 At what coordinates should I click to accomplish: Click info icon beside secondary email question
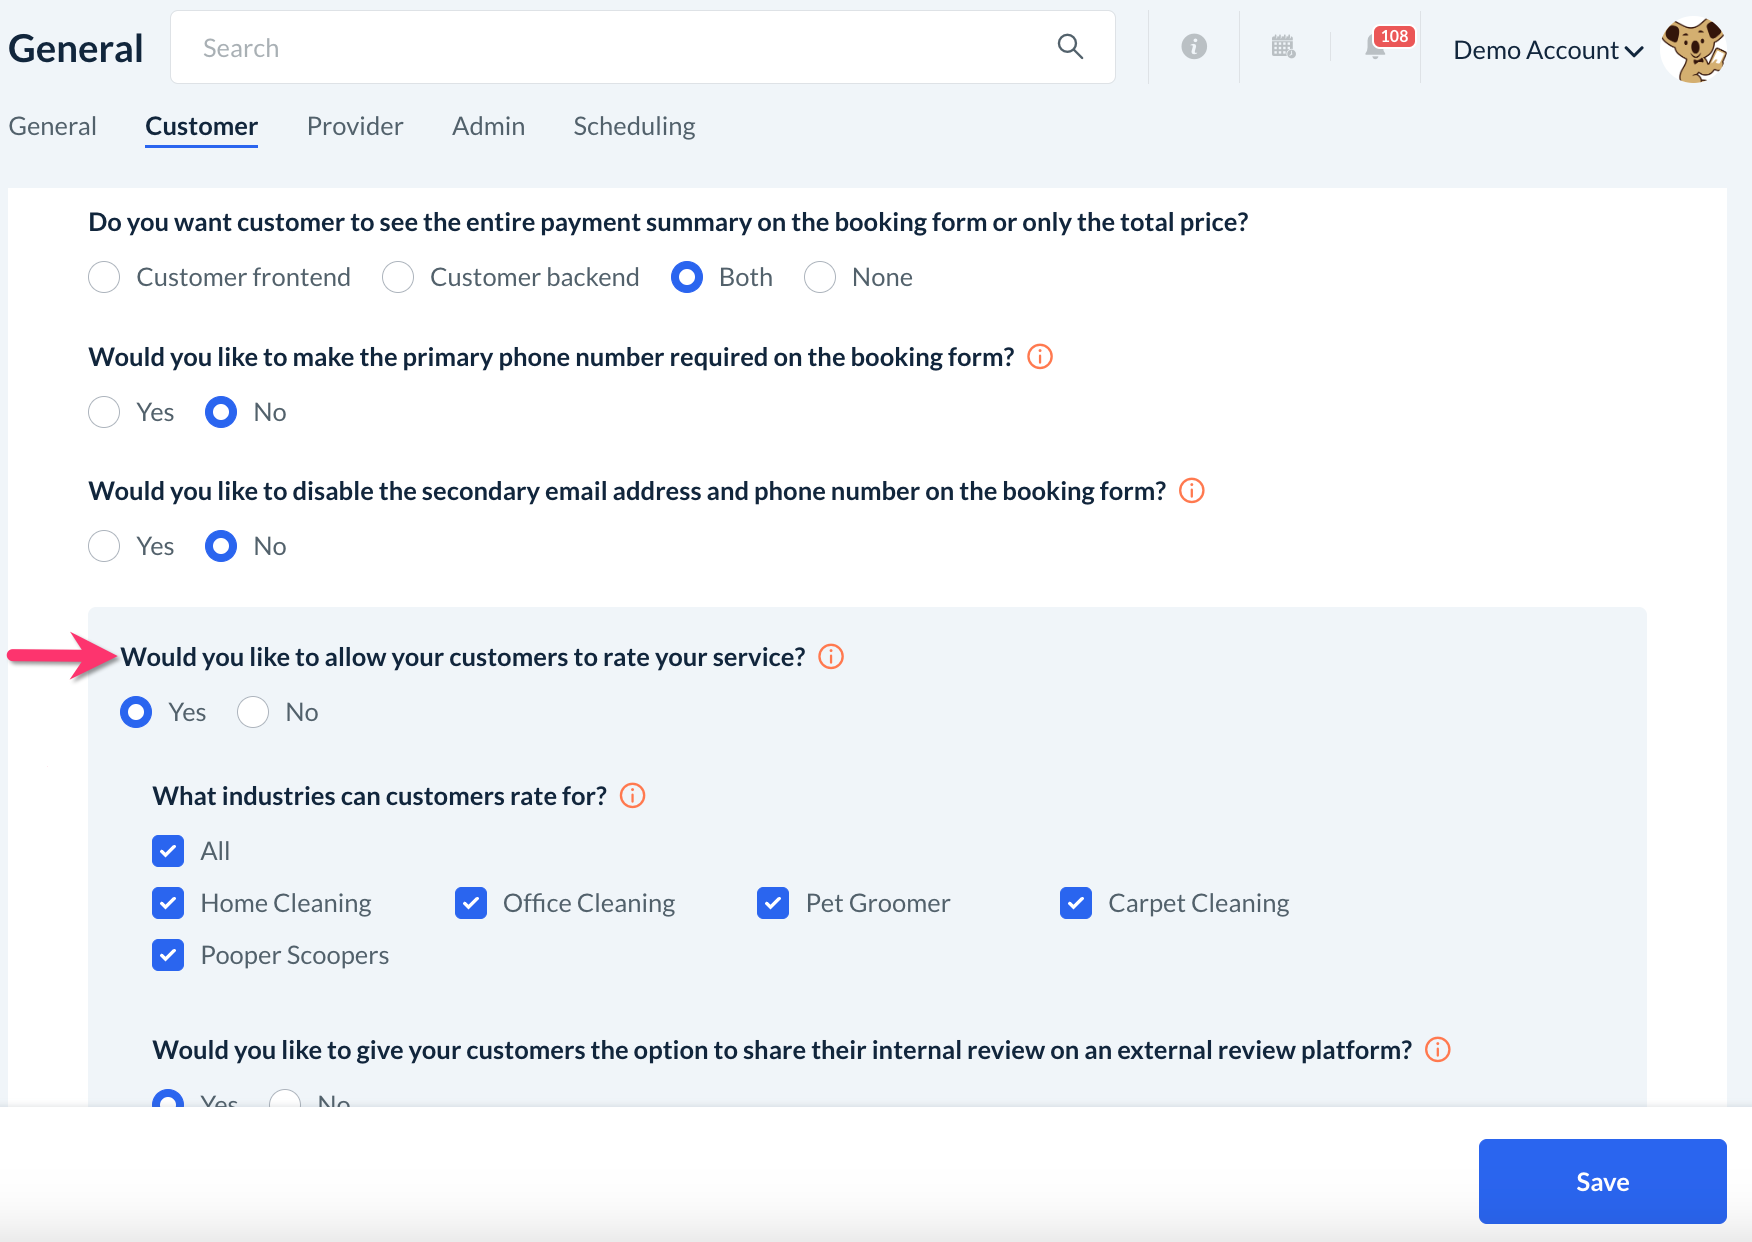1192,491
